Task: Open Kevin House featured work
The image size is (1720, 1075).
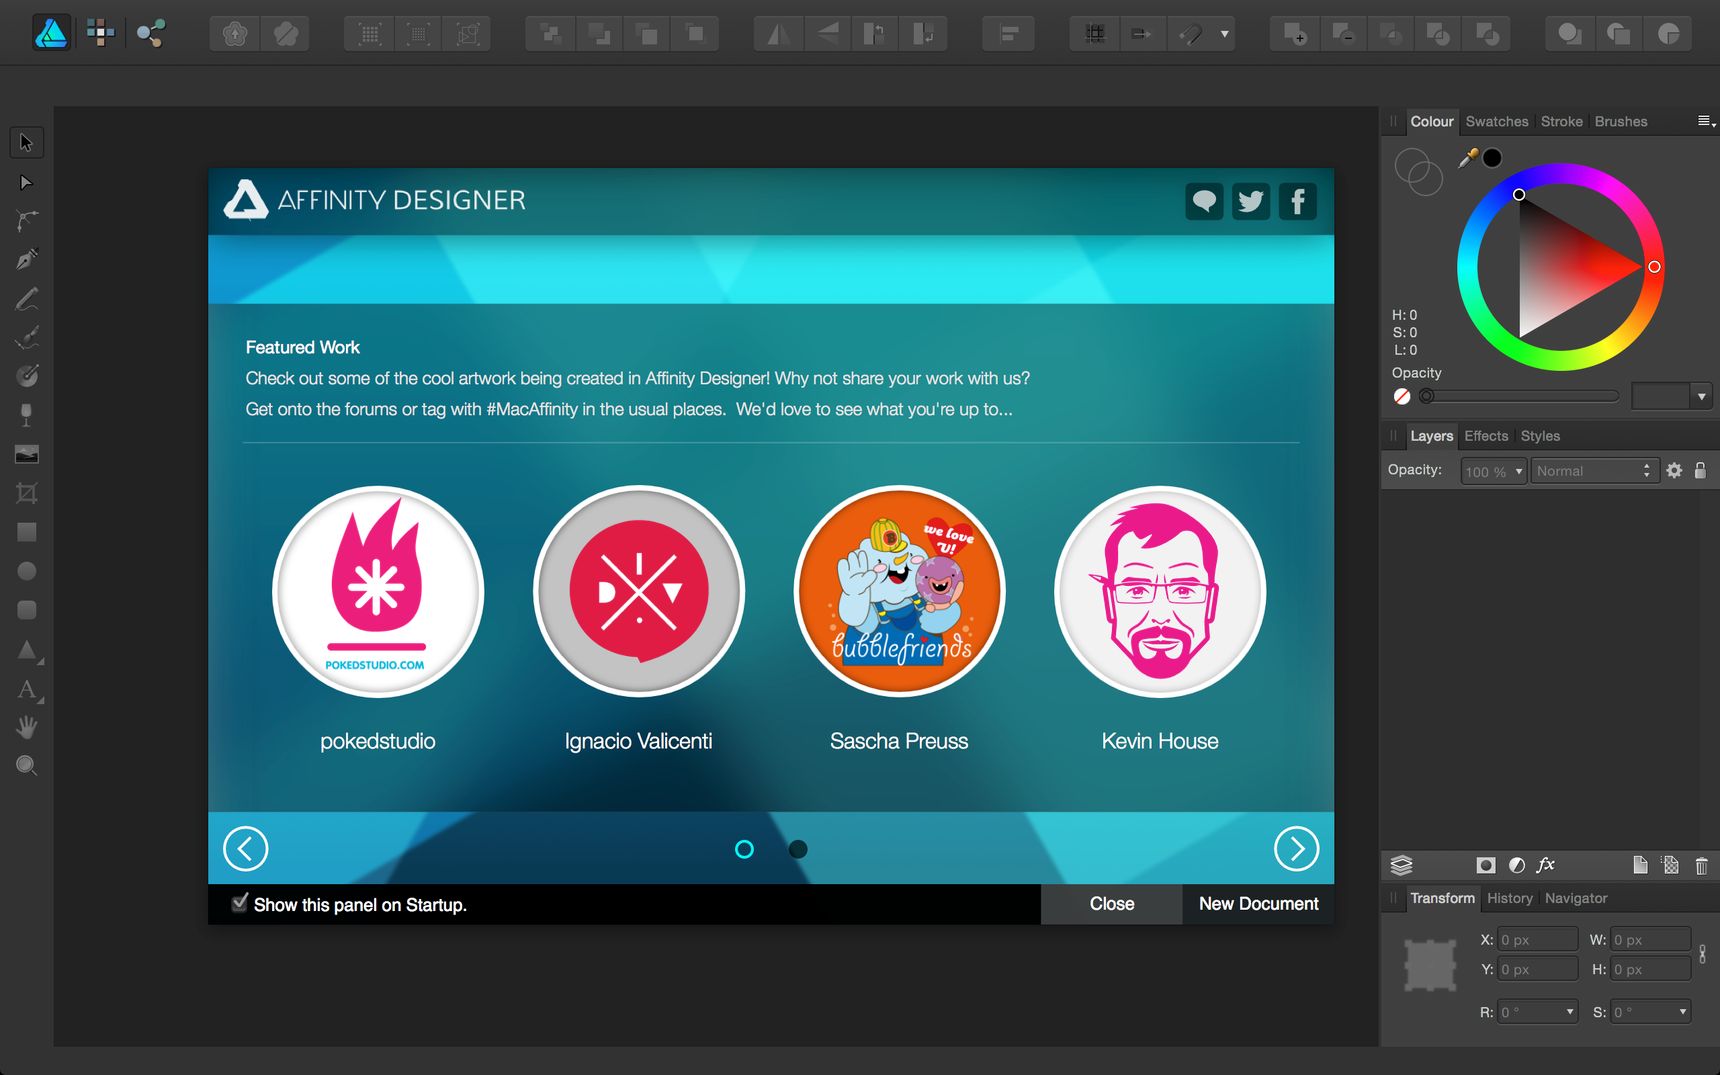Action: pyautogui.click(x=1160, y=592)
